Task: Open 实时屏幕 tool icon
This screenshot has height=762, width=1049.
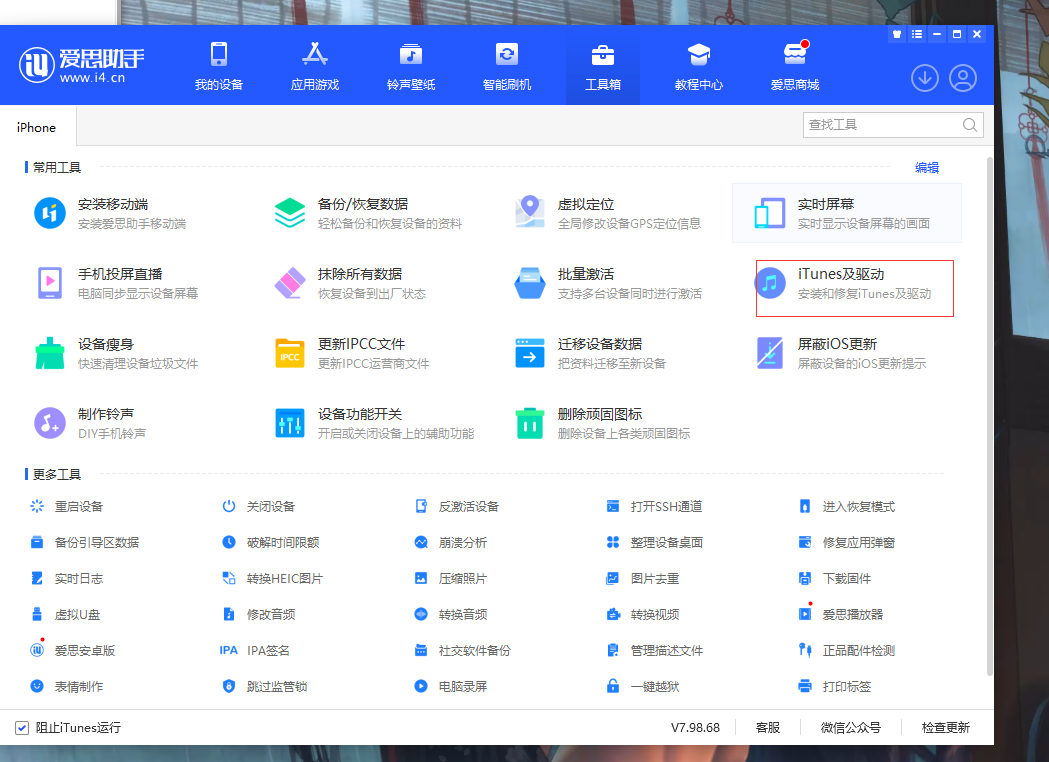Action: point(769,213)
